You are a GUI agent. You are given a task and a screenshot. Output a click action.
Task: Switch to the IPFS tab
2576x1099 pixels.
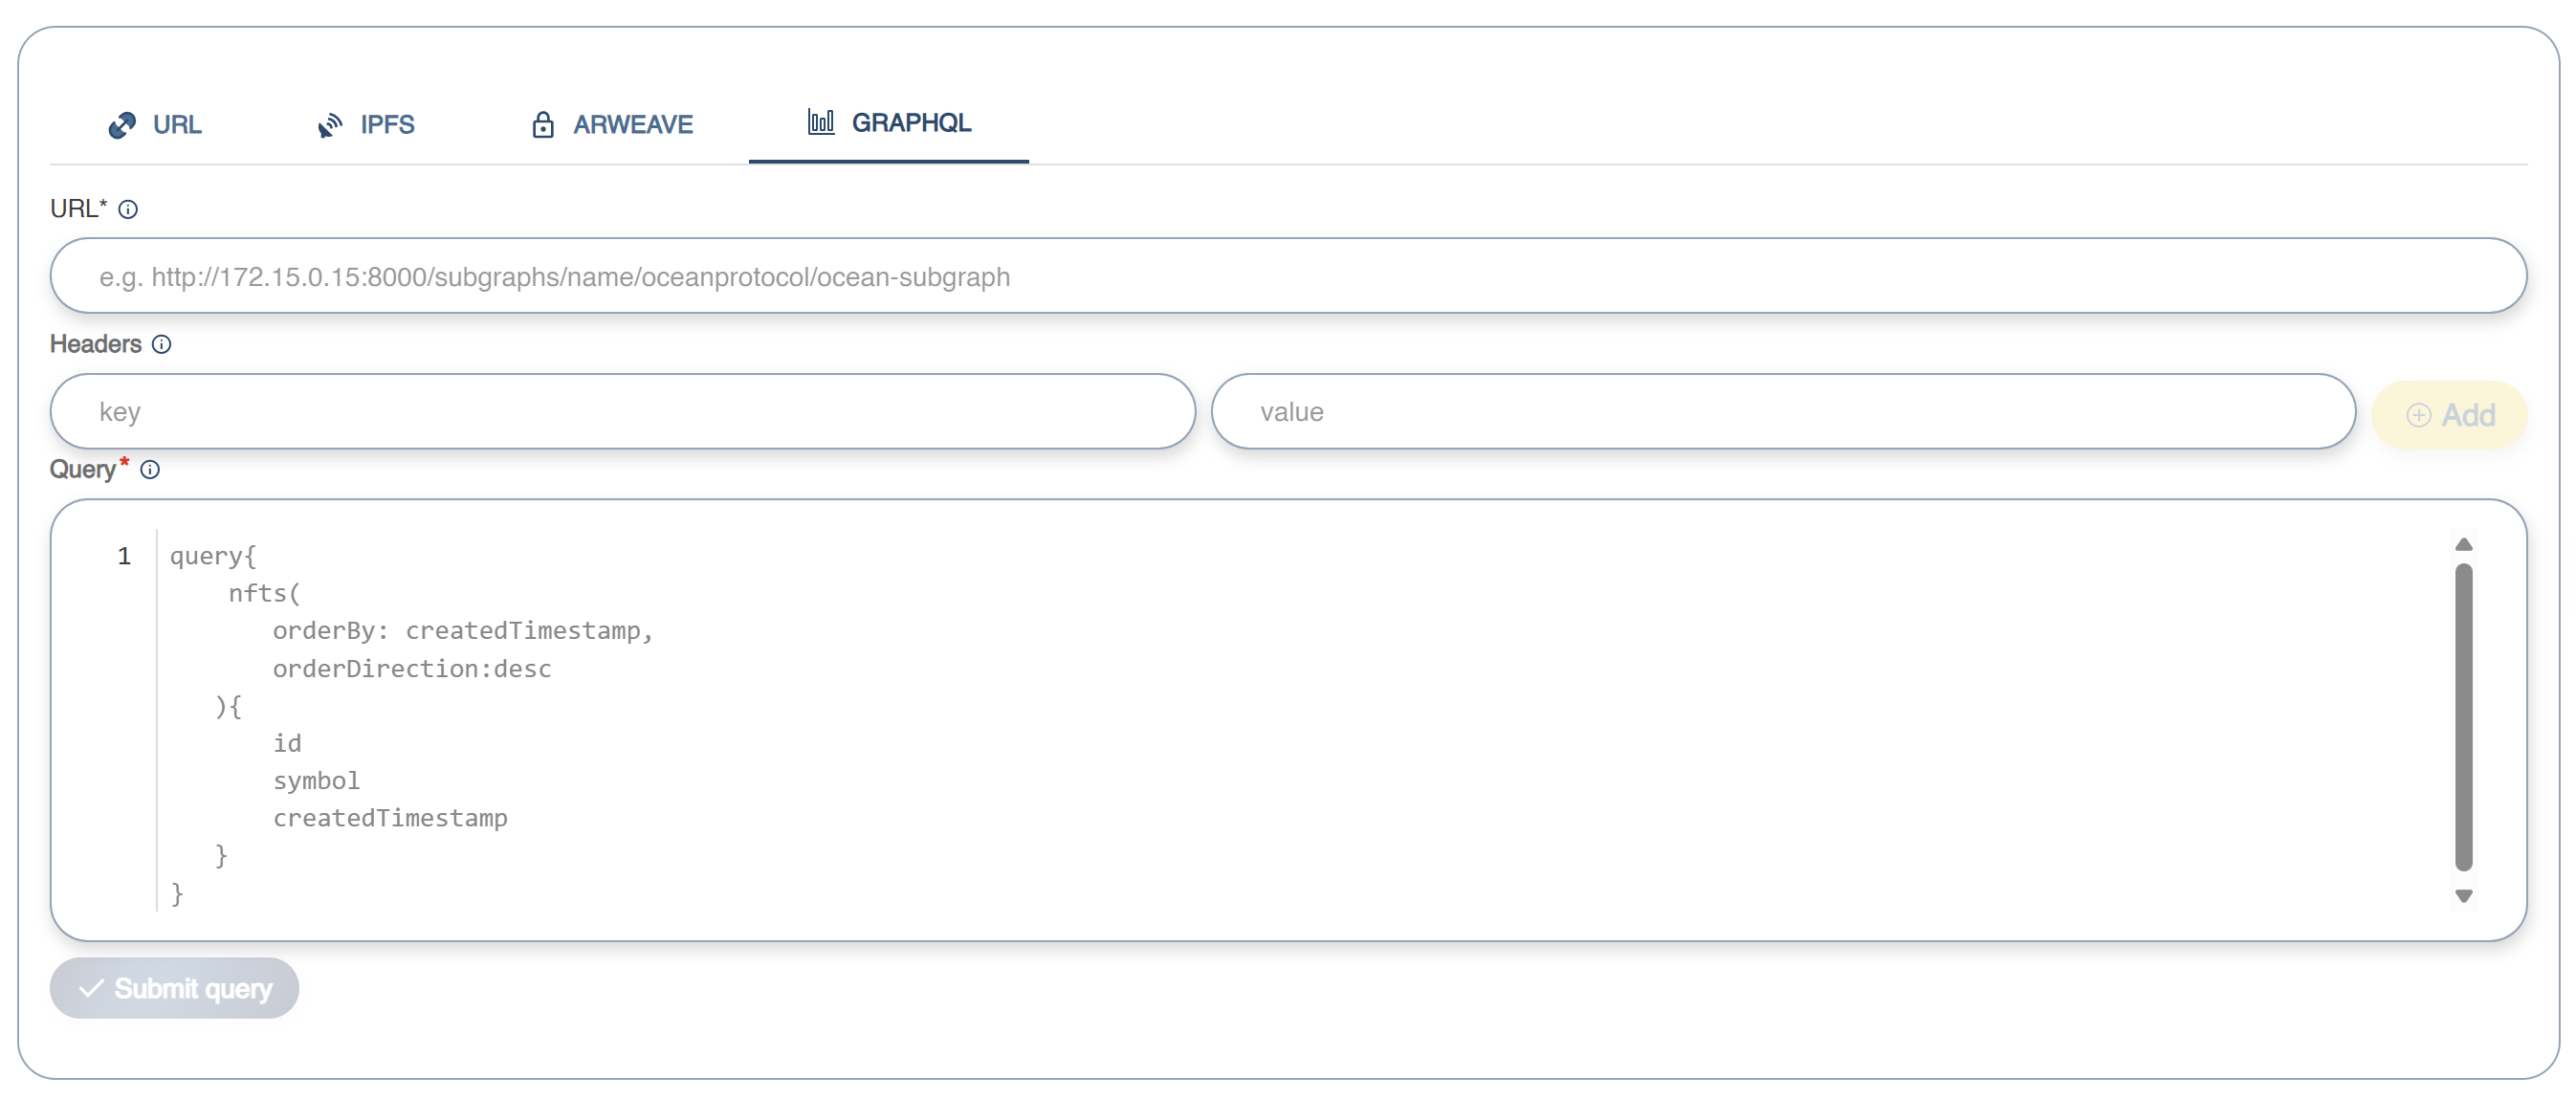pos(366,125)
